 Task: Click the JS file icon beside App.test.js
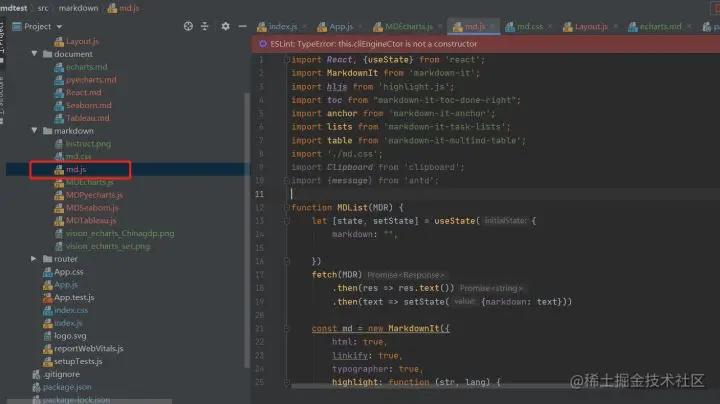pyautogui.click(x=47, y=297)
